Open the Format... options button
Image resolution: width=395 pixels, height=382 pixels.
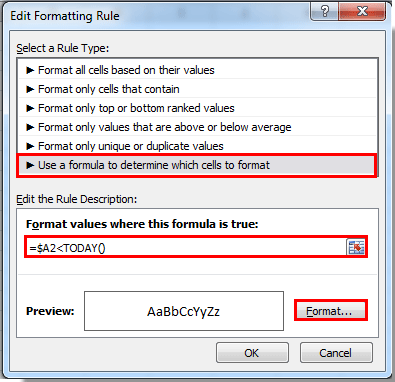(x=331, y=311)
